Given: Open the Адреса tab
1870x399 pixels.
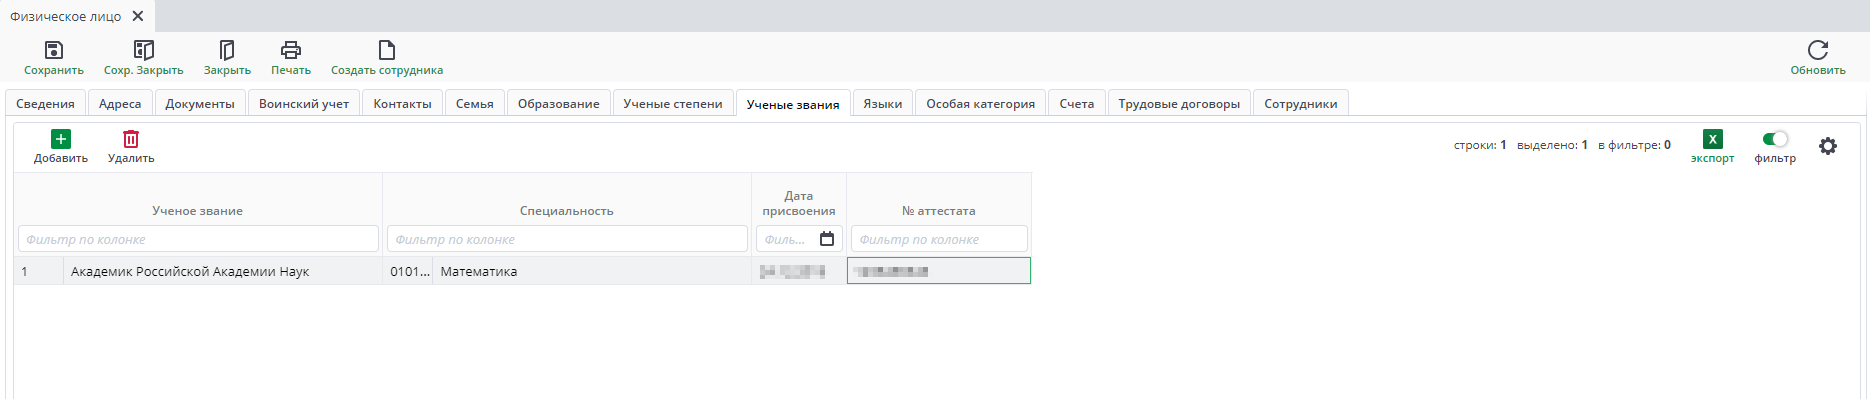Looking at the screenshot, I should pyautogui.click(x=120, y=104).
